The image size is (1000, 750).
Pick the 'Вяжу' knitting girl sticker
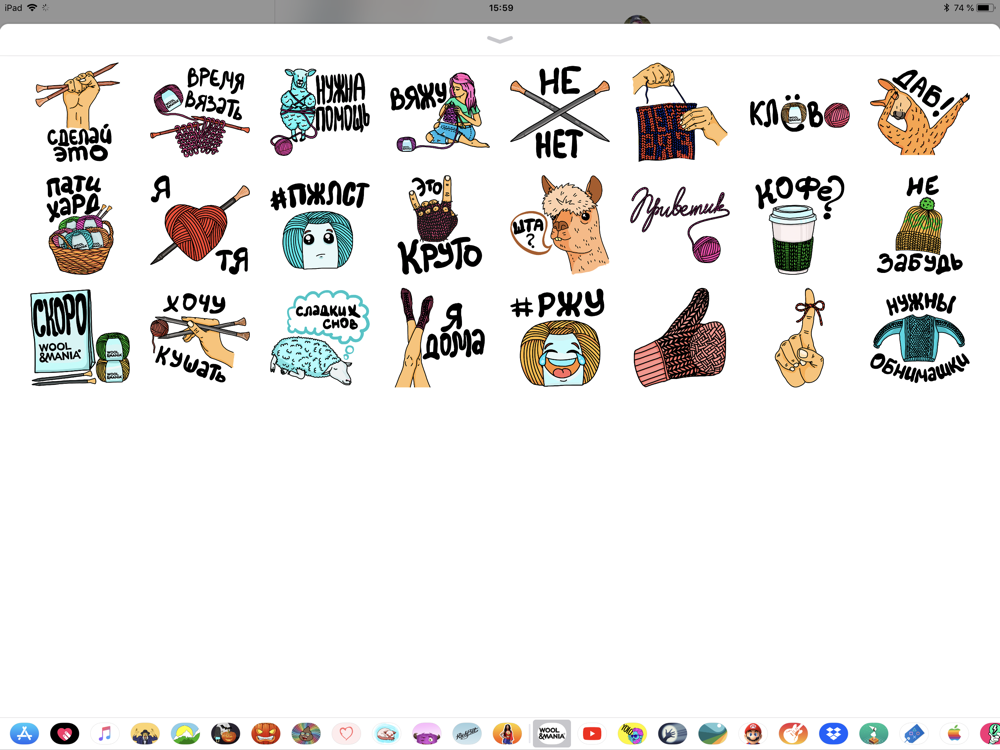coord(439,112)
